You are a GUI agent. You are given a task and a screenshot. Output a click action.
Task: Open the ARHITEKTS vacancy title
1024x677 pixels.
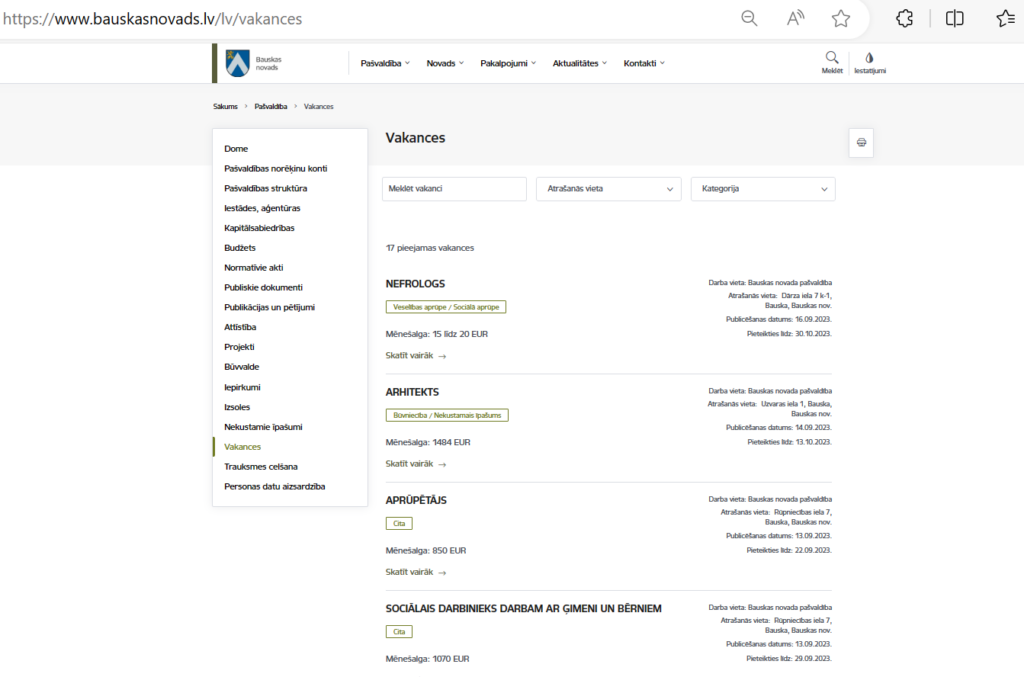tap(412, 392)
